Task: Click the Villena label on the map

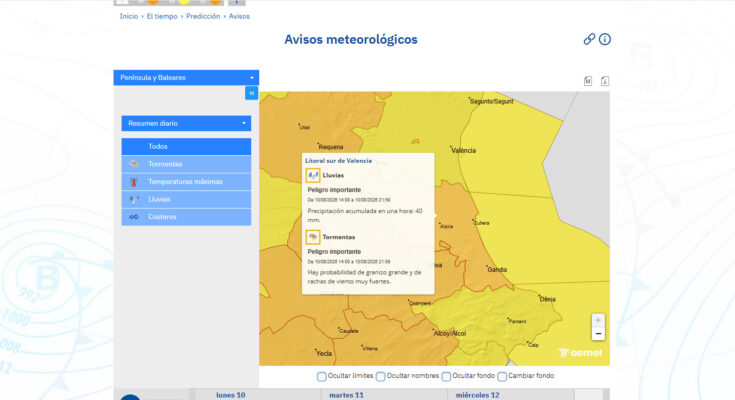Action: coord(370,348)
